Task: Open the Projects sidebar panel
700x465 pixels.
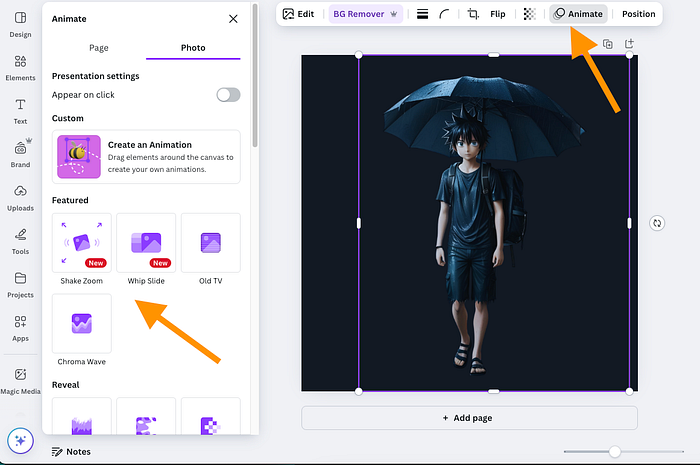Action: click(x=20, y=285)
